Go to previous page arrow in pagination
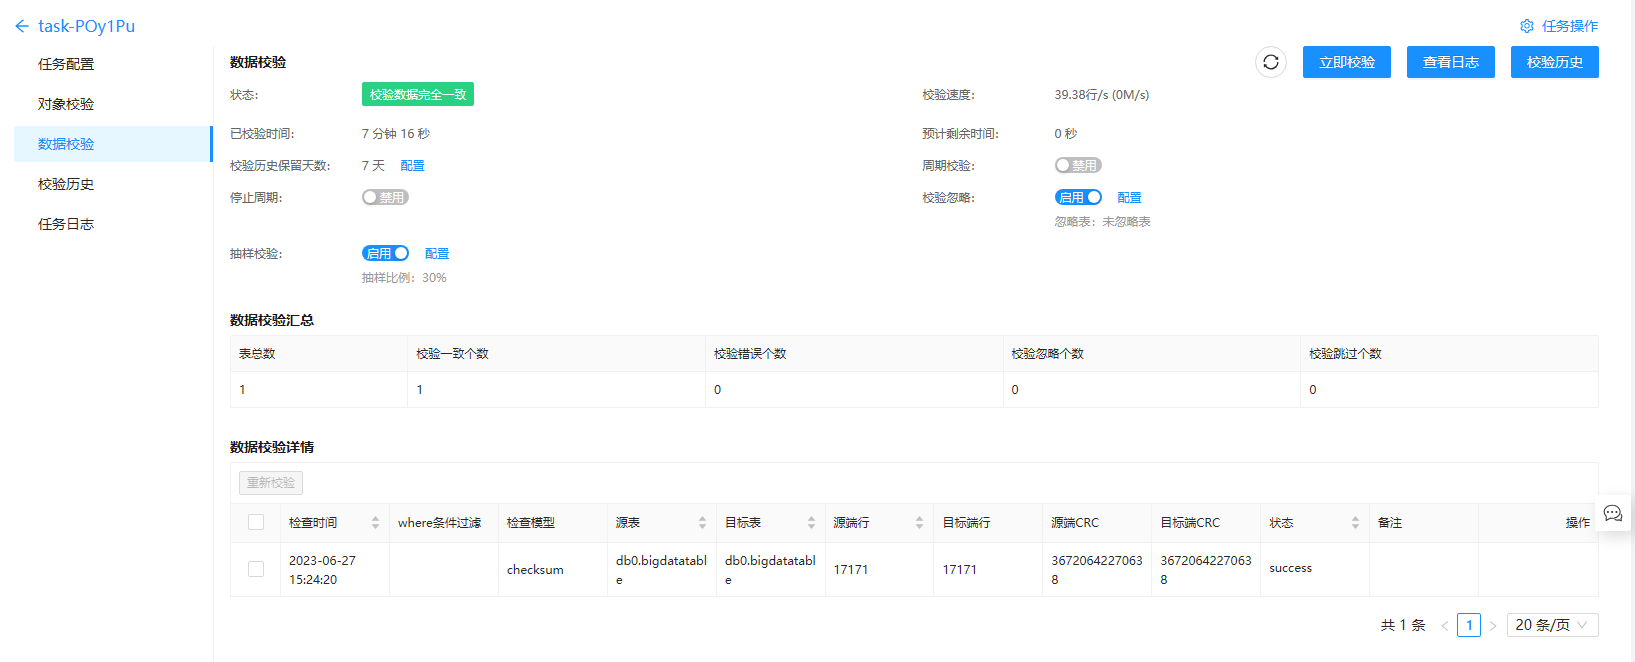The height and width of the screenshot is (662, 1635). [1444, 626]
